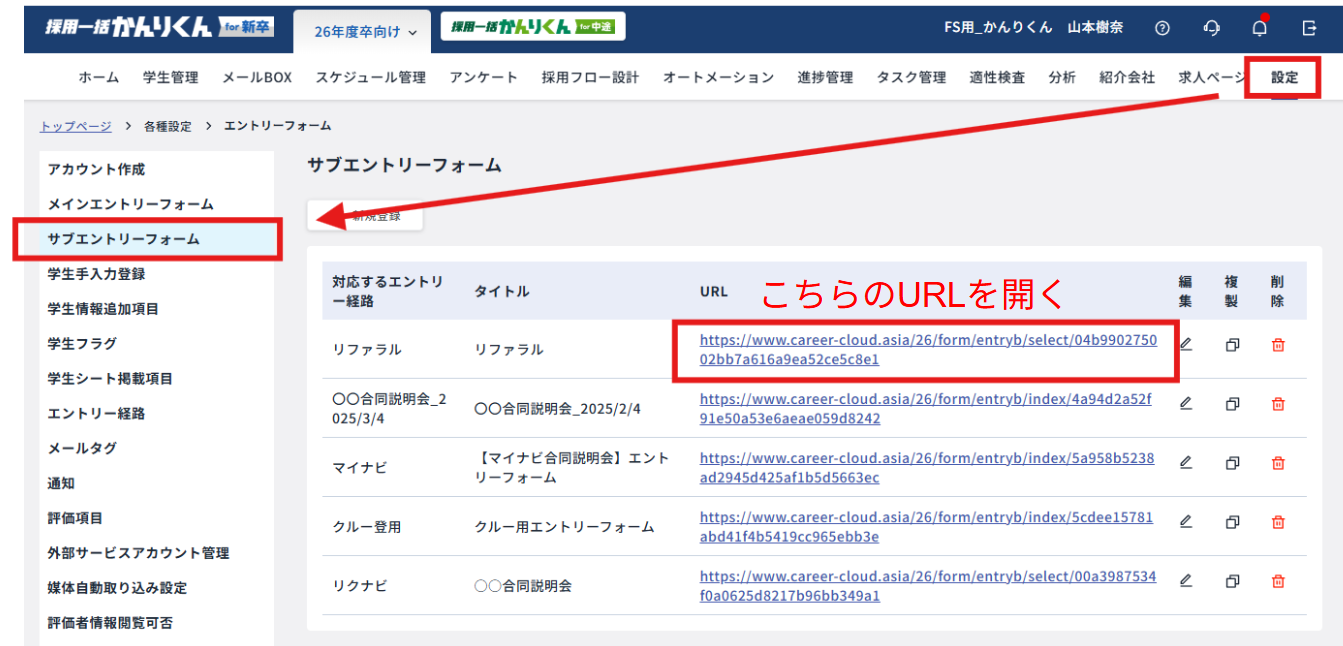Duplicate the マイナビ entry form row
Screen dimensions: 1343x646
point(1232,463)
